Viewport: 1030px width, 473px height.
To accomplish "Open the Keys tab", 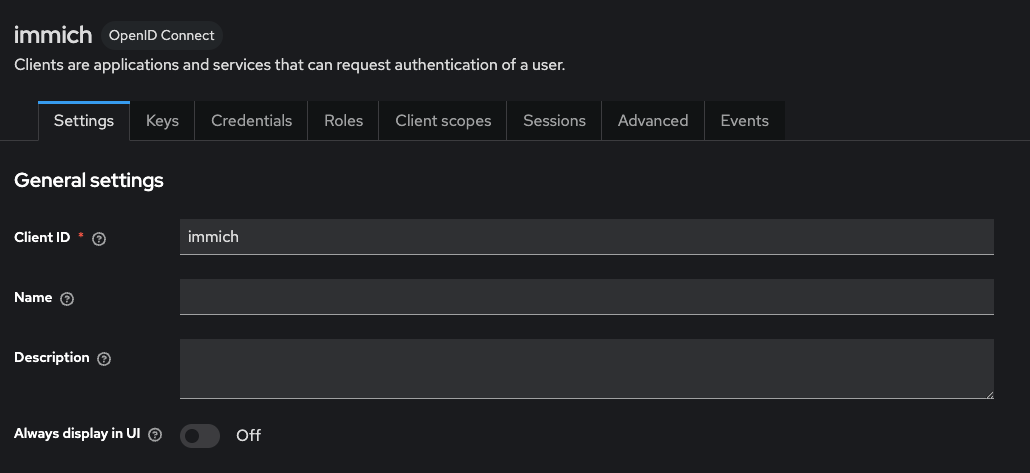I will tap(162, 121).
